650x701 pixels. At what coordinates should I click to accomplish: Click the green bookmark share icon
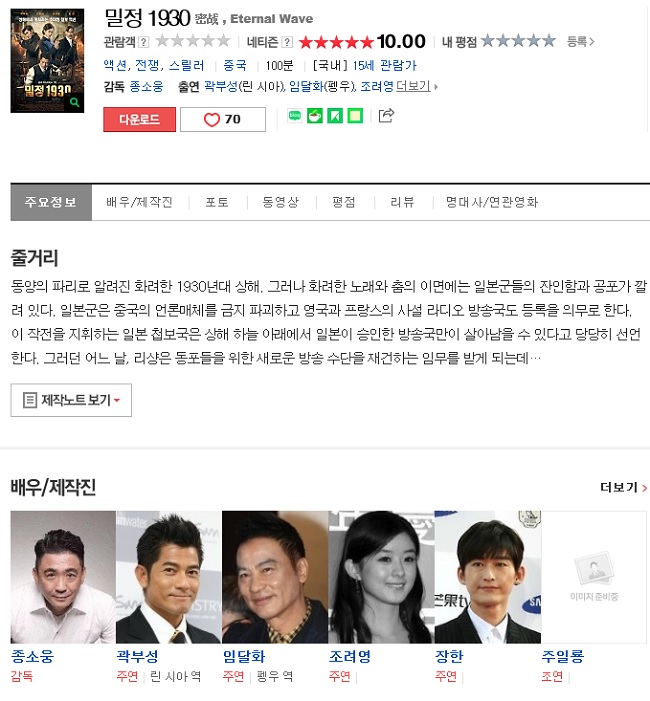pyautogui.click(x=335, y=116)
